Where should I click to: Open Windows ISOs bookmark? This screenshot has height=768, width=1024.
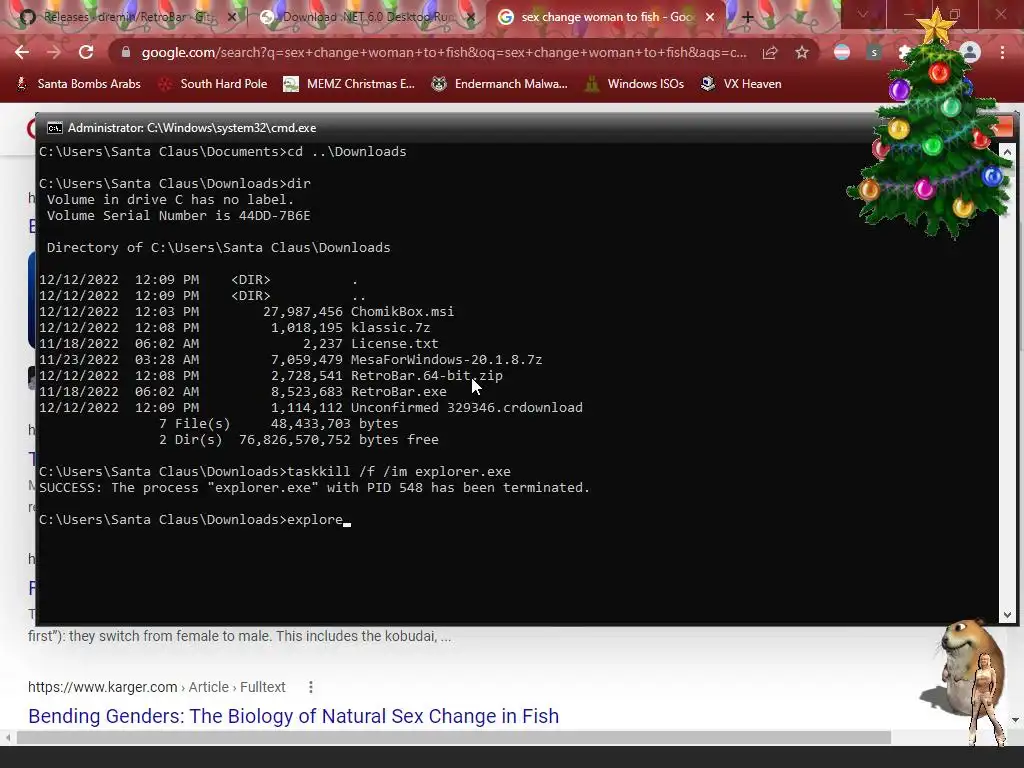pos(635,84)
